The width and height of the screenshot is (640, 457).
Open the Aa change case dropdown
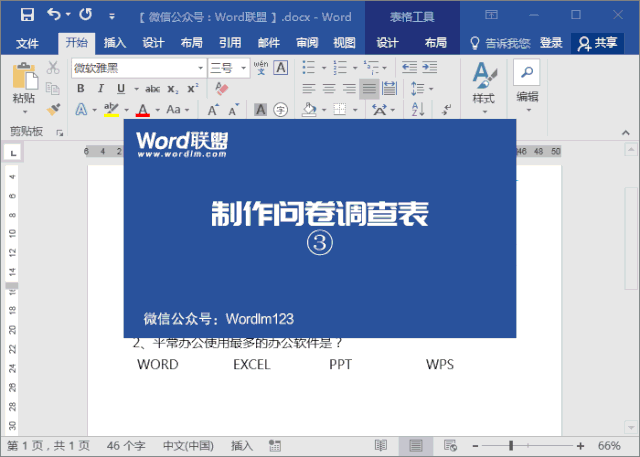click(x=178, y=109)
